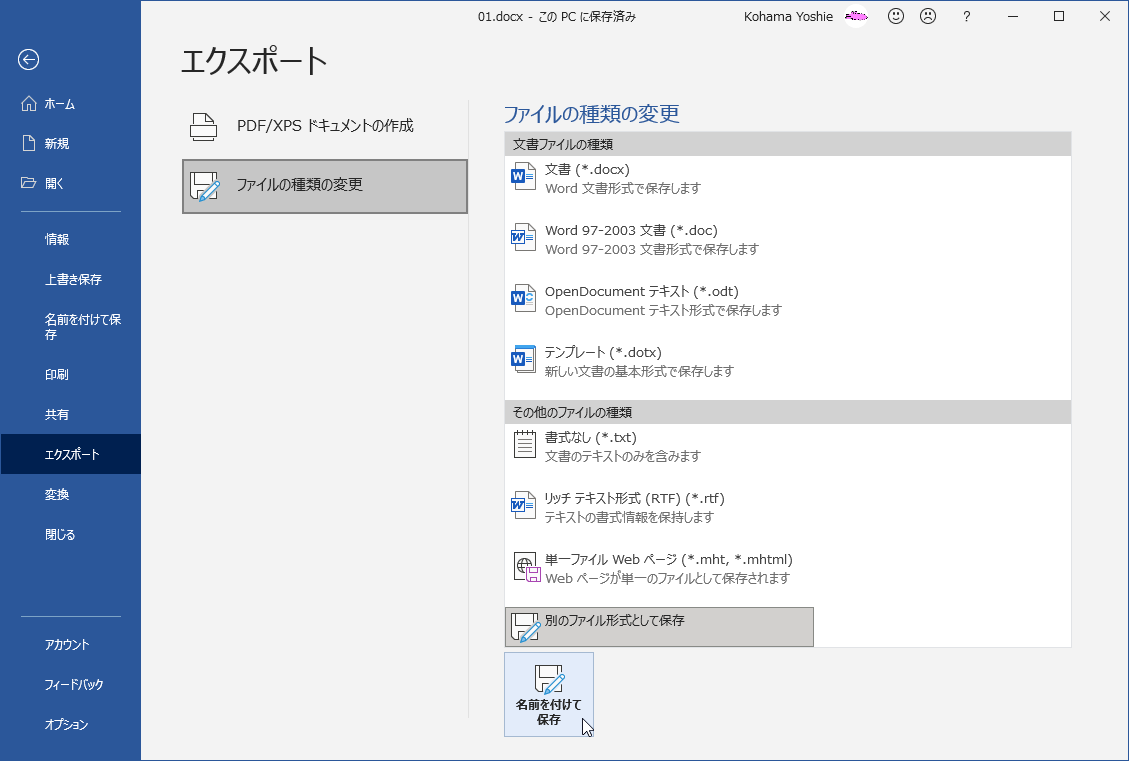Click the 文書ファイルの種類 section header
This screenshot has width=1129, height=761.
tap(788, 144)
